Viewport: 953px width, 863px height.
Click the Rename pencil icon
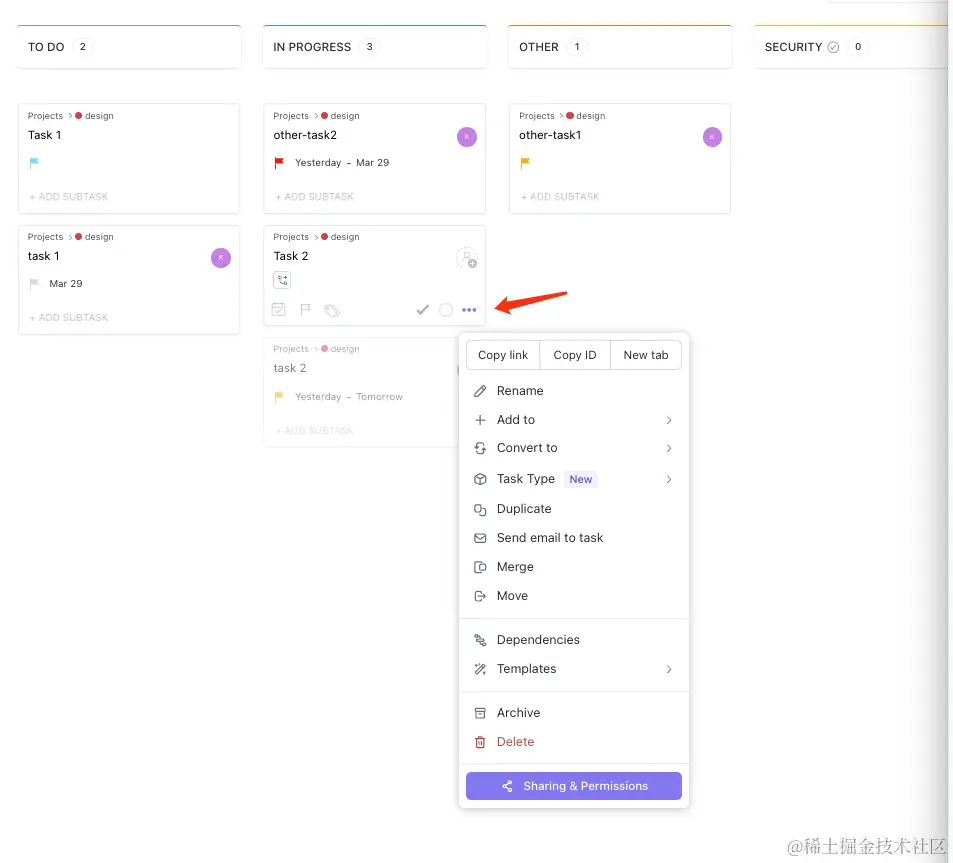click(x=480, y=391)
